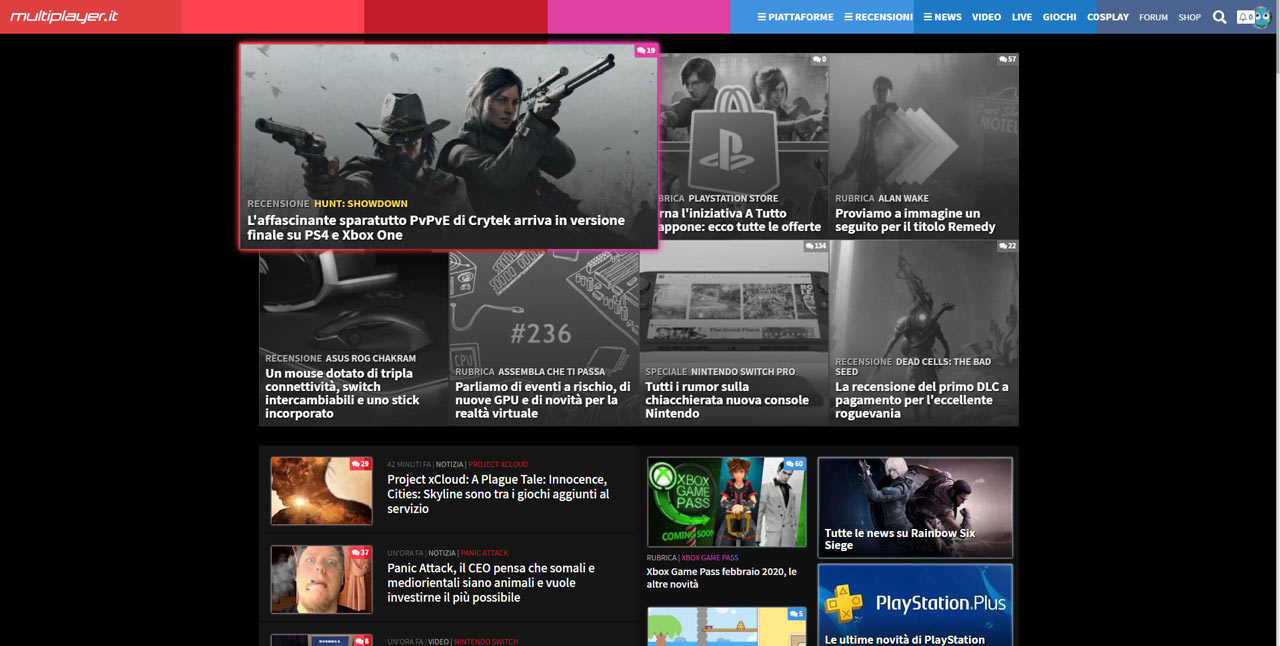This screenshot has width=1280, height=646.
Task: Click the 19 comments badge on Hunt: Showdown
Action: pos(646,50)
